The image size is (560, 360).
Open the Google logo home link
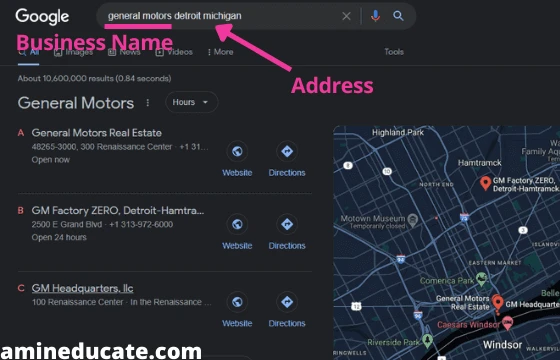(x=42, y=17)
